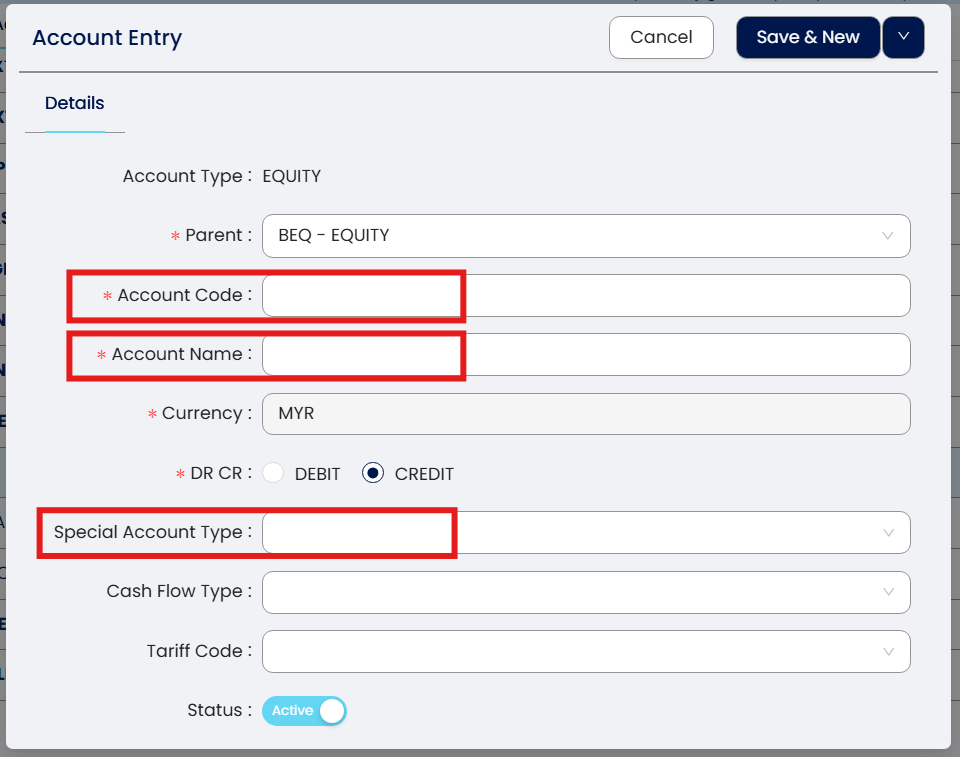Image resolution: width=960 pixels, height=757 pixels.
Task: Click the Cash Flow Type chevron icon
Action: (x=888, y=592)
